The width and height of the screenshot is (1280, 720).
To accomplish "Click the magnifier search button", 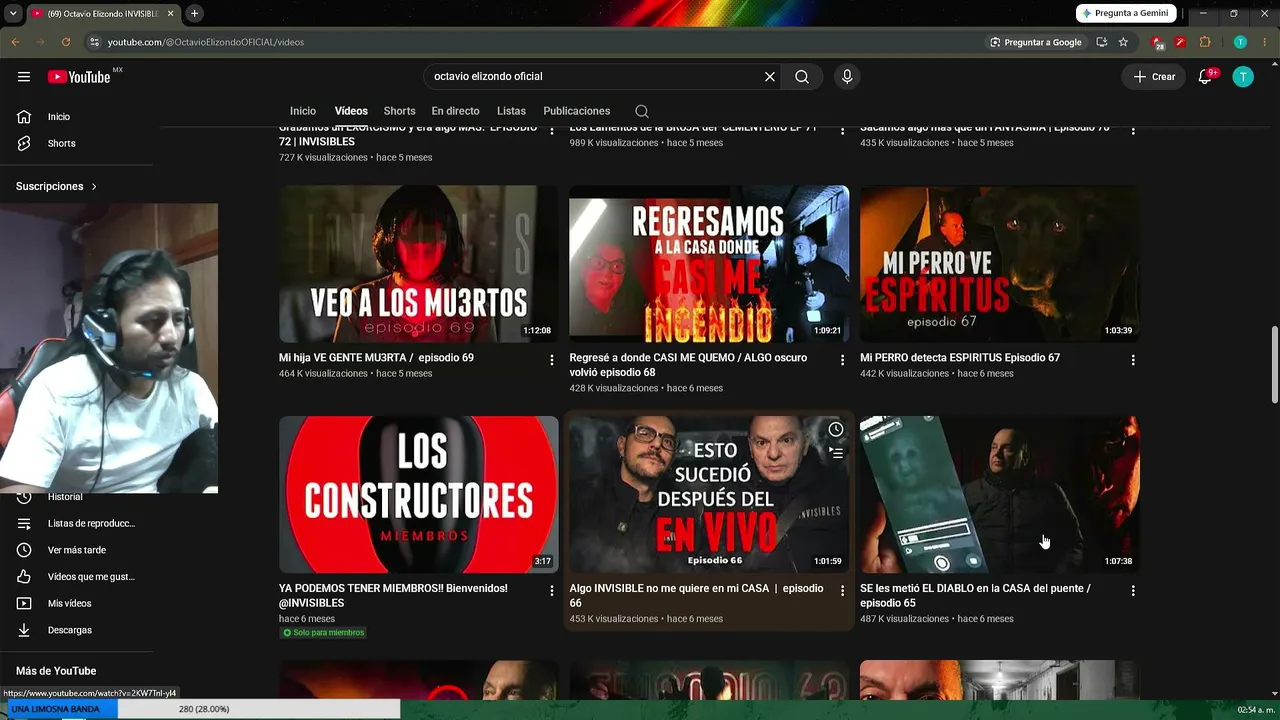I will coord(802,77).
